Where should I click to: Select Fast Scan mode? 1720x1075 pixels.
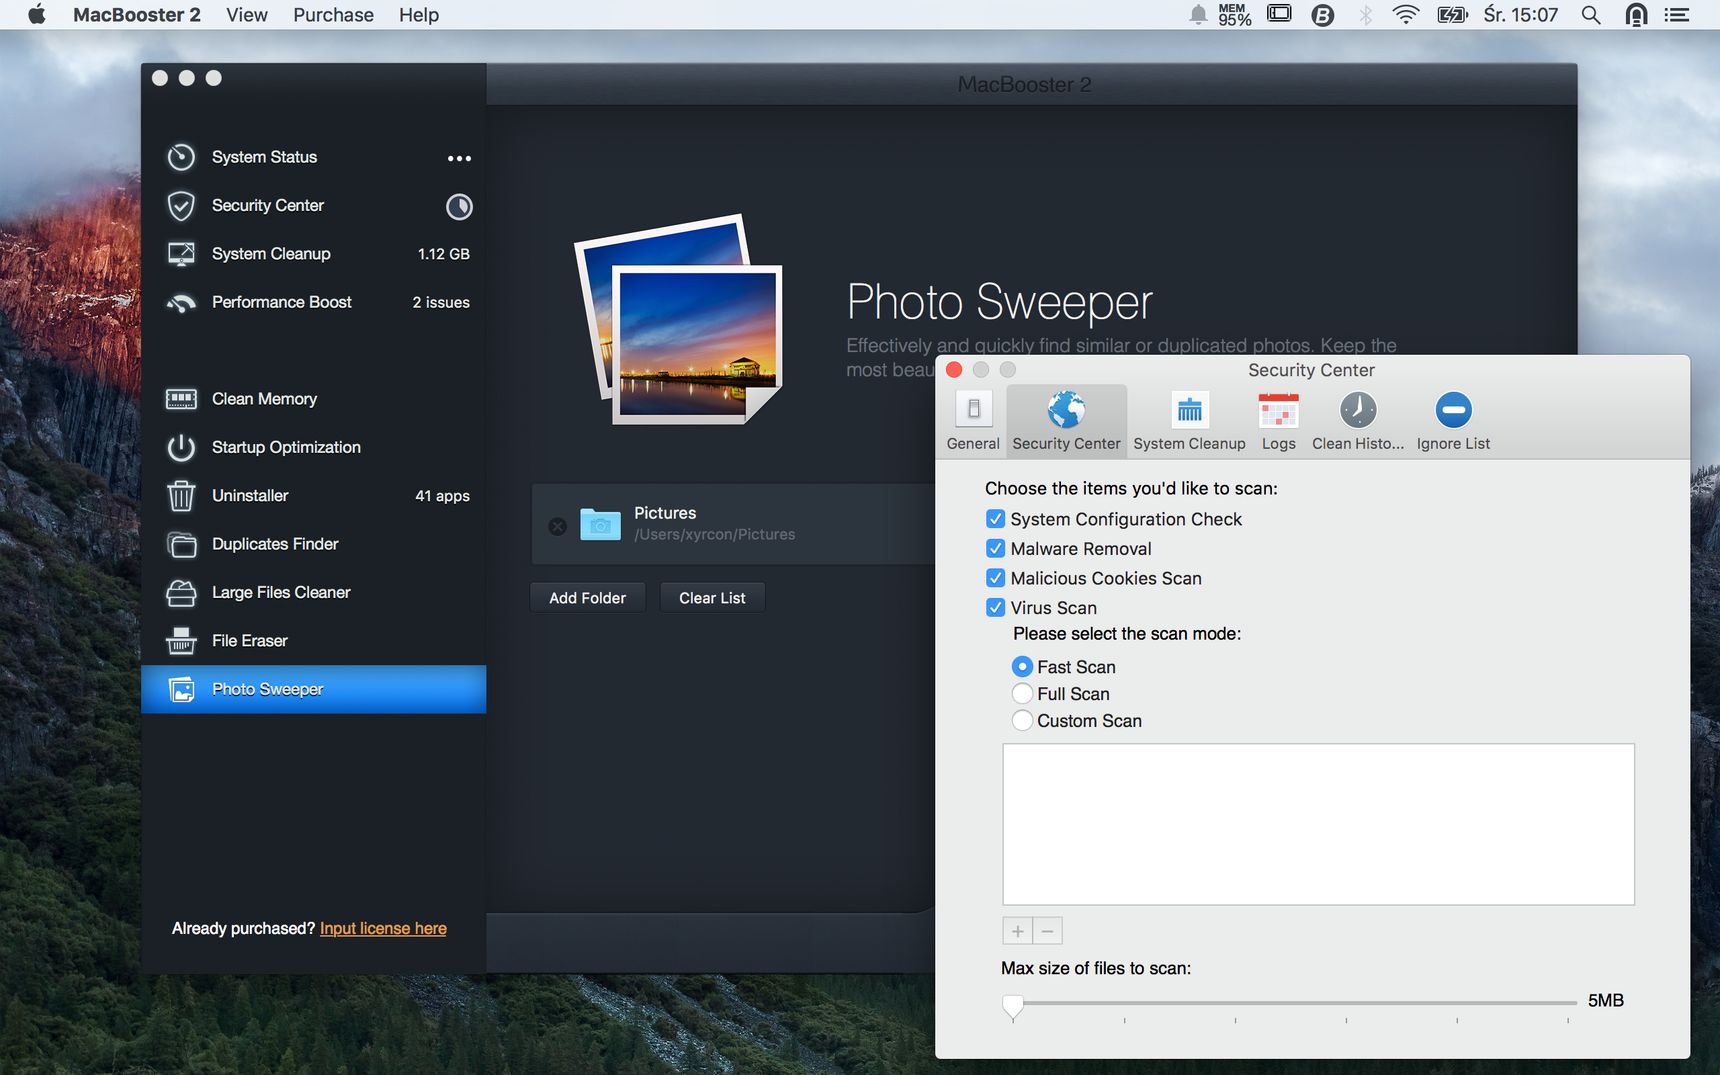click(1022, 666)
